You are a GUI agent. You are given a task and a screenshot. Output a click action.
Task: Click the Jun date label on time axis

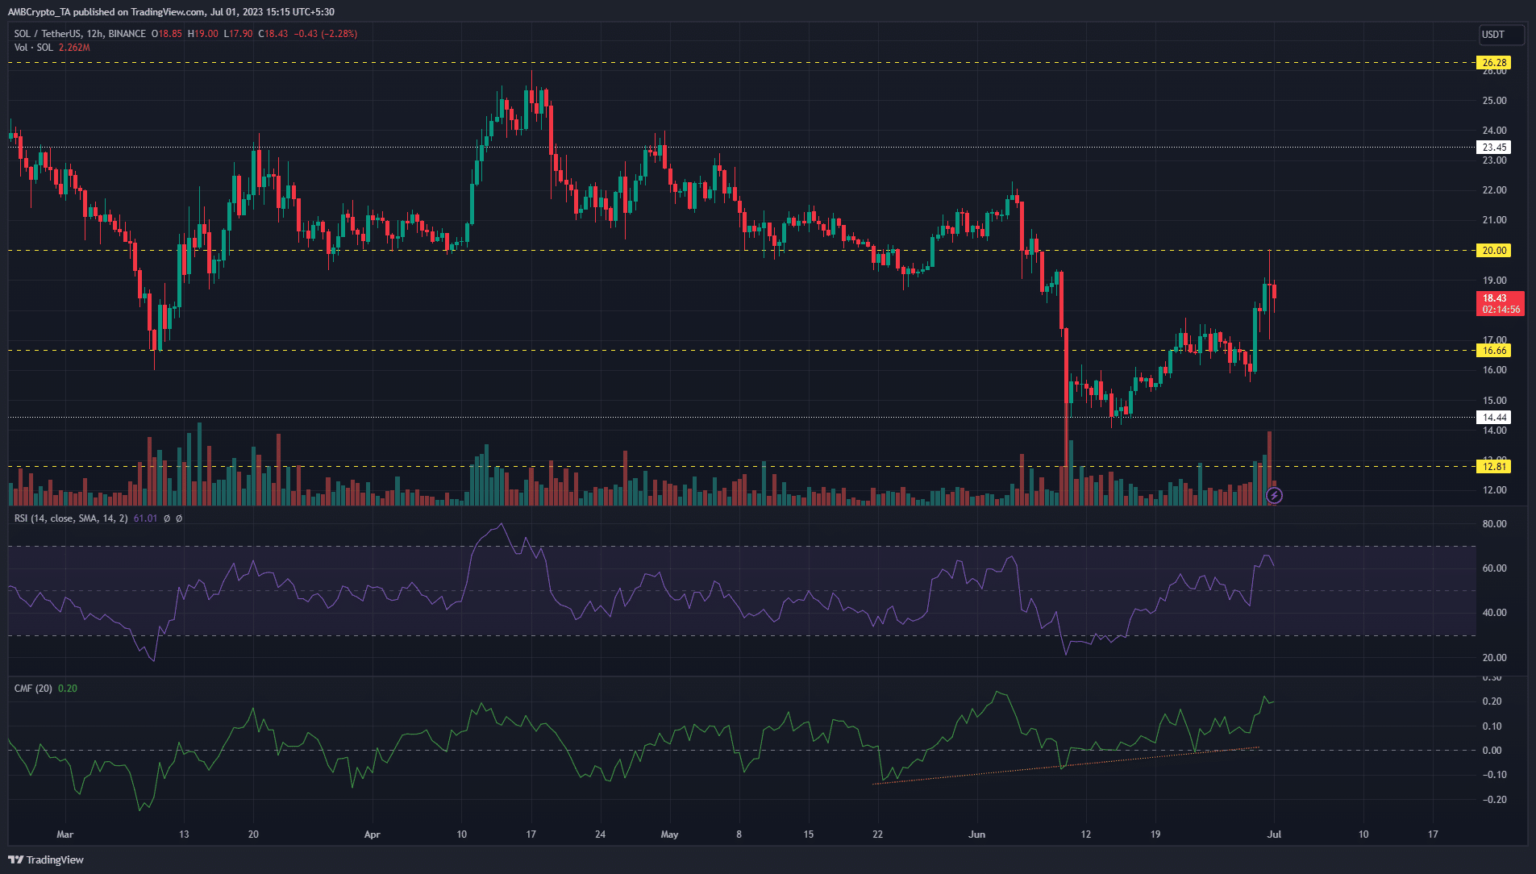(x=976, y=834)
